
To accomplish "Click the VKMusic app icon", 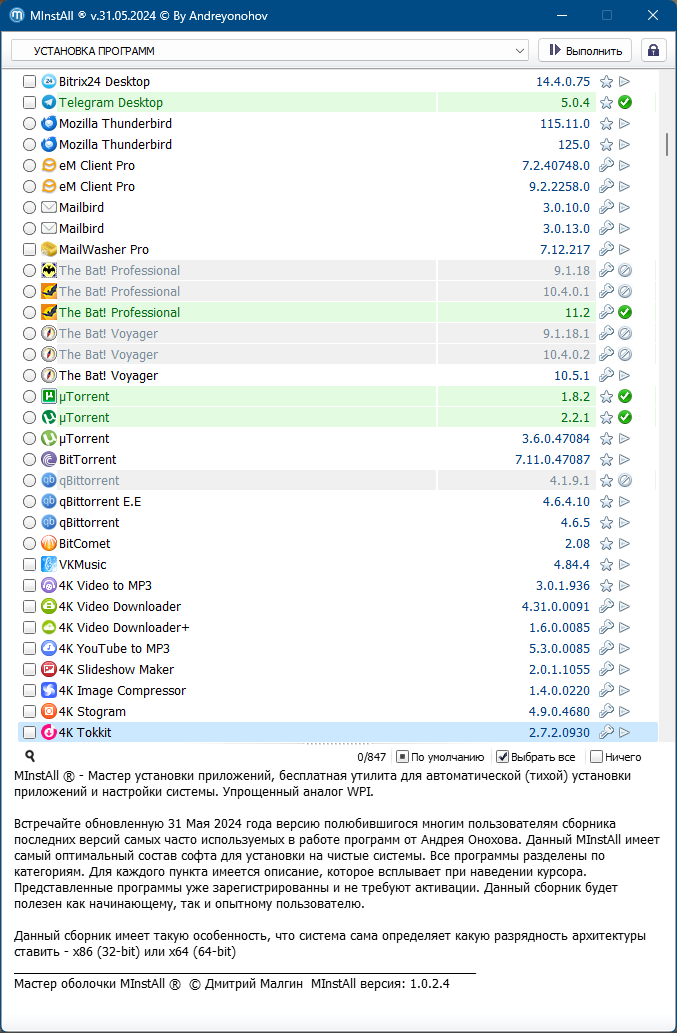I will 49,565.
